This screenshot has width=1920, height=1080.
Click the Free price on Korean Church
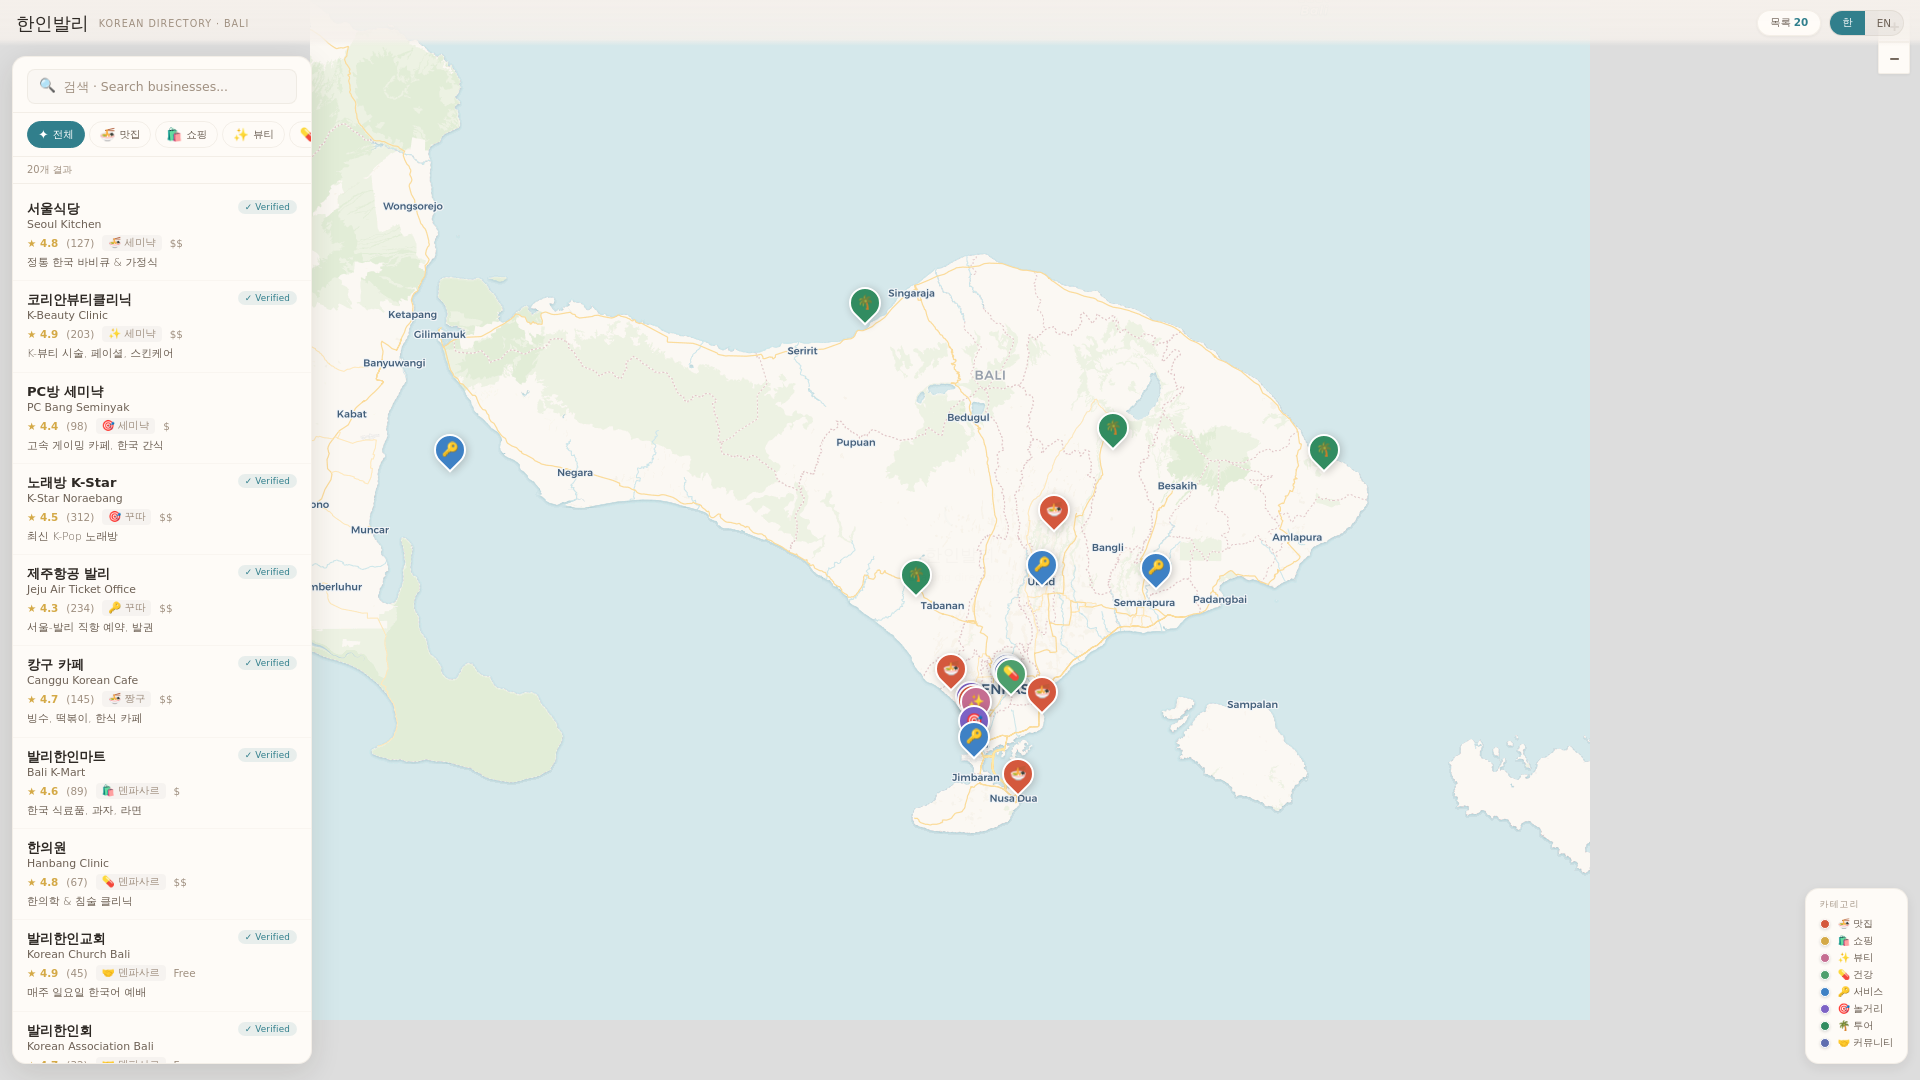click(x=184, y=974)
